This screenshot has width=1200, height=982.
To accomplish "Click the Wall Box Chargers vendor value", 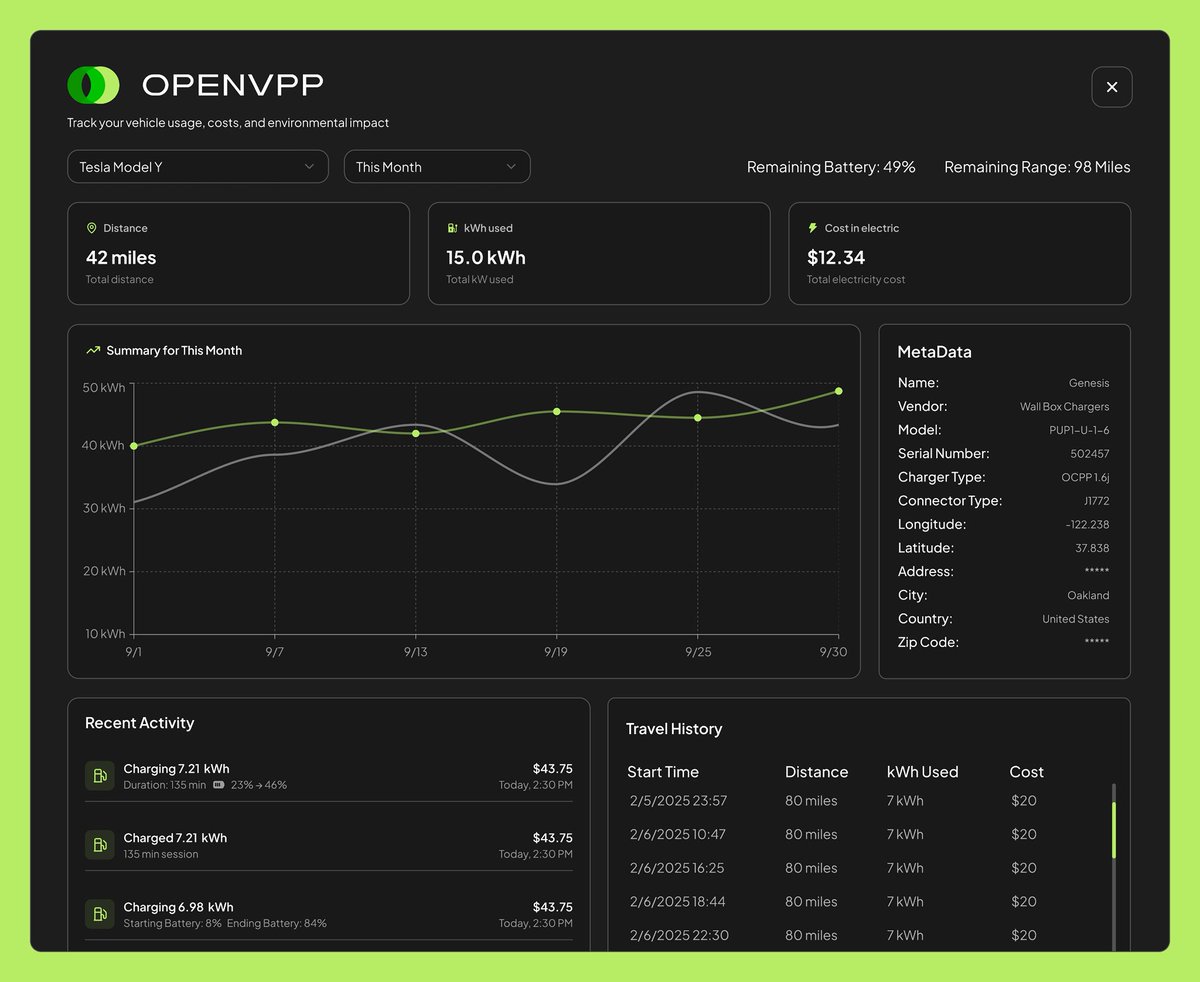I will 1064,407.
